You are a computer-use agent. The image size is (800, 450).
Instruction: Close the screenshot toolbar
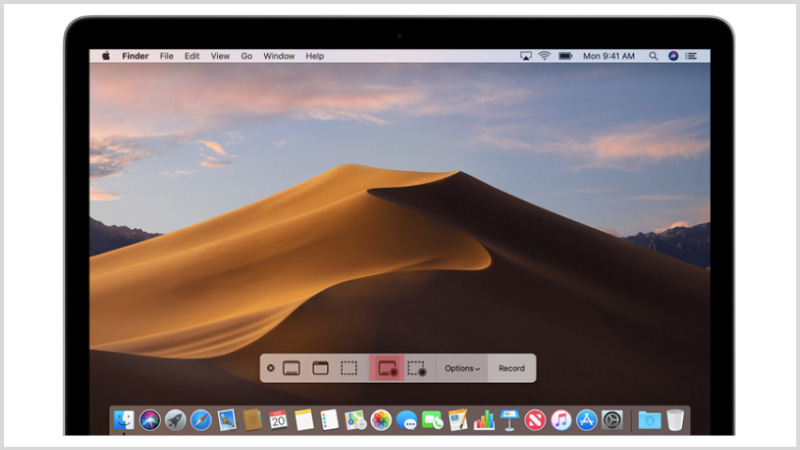click(270, 368)
